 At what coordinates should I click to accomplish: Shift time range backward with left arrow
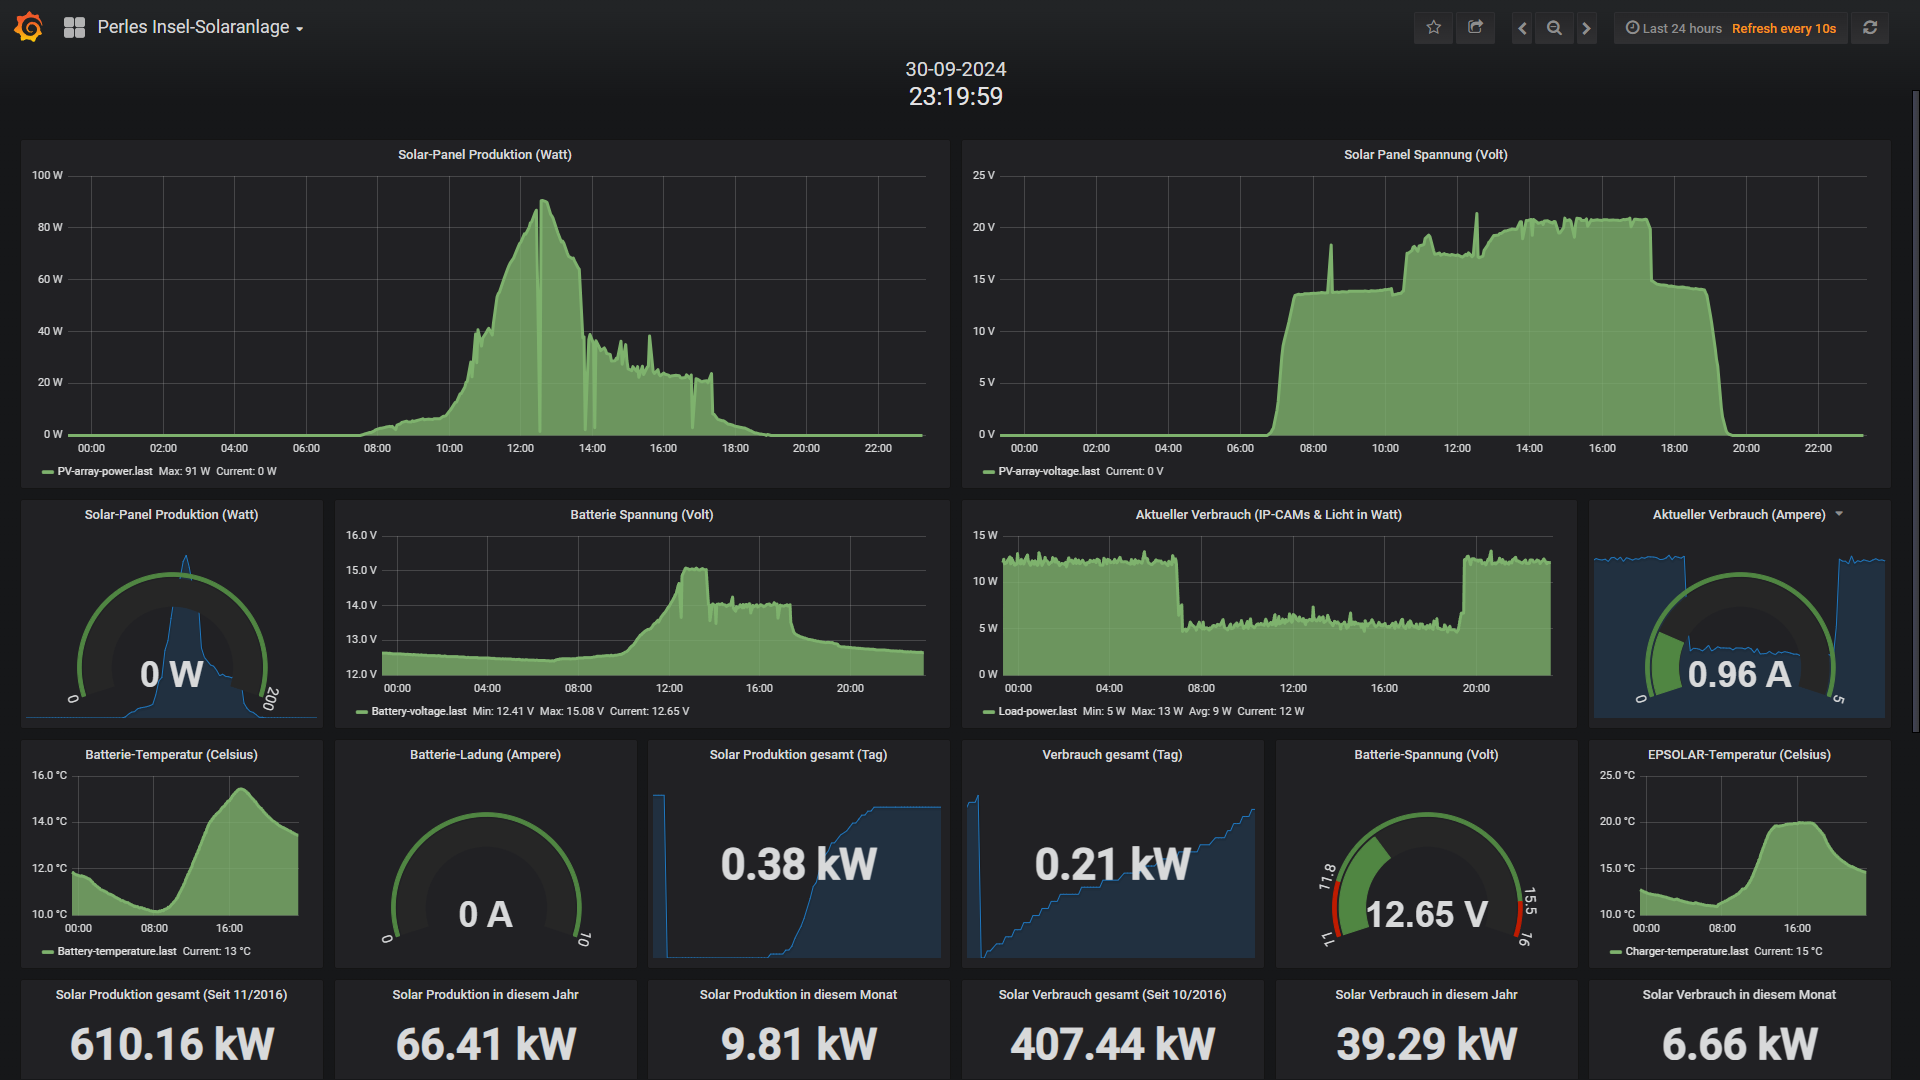1522,28
